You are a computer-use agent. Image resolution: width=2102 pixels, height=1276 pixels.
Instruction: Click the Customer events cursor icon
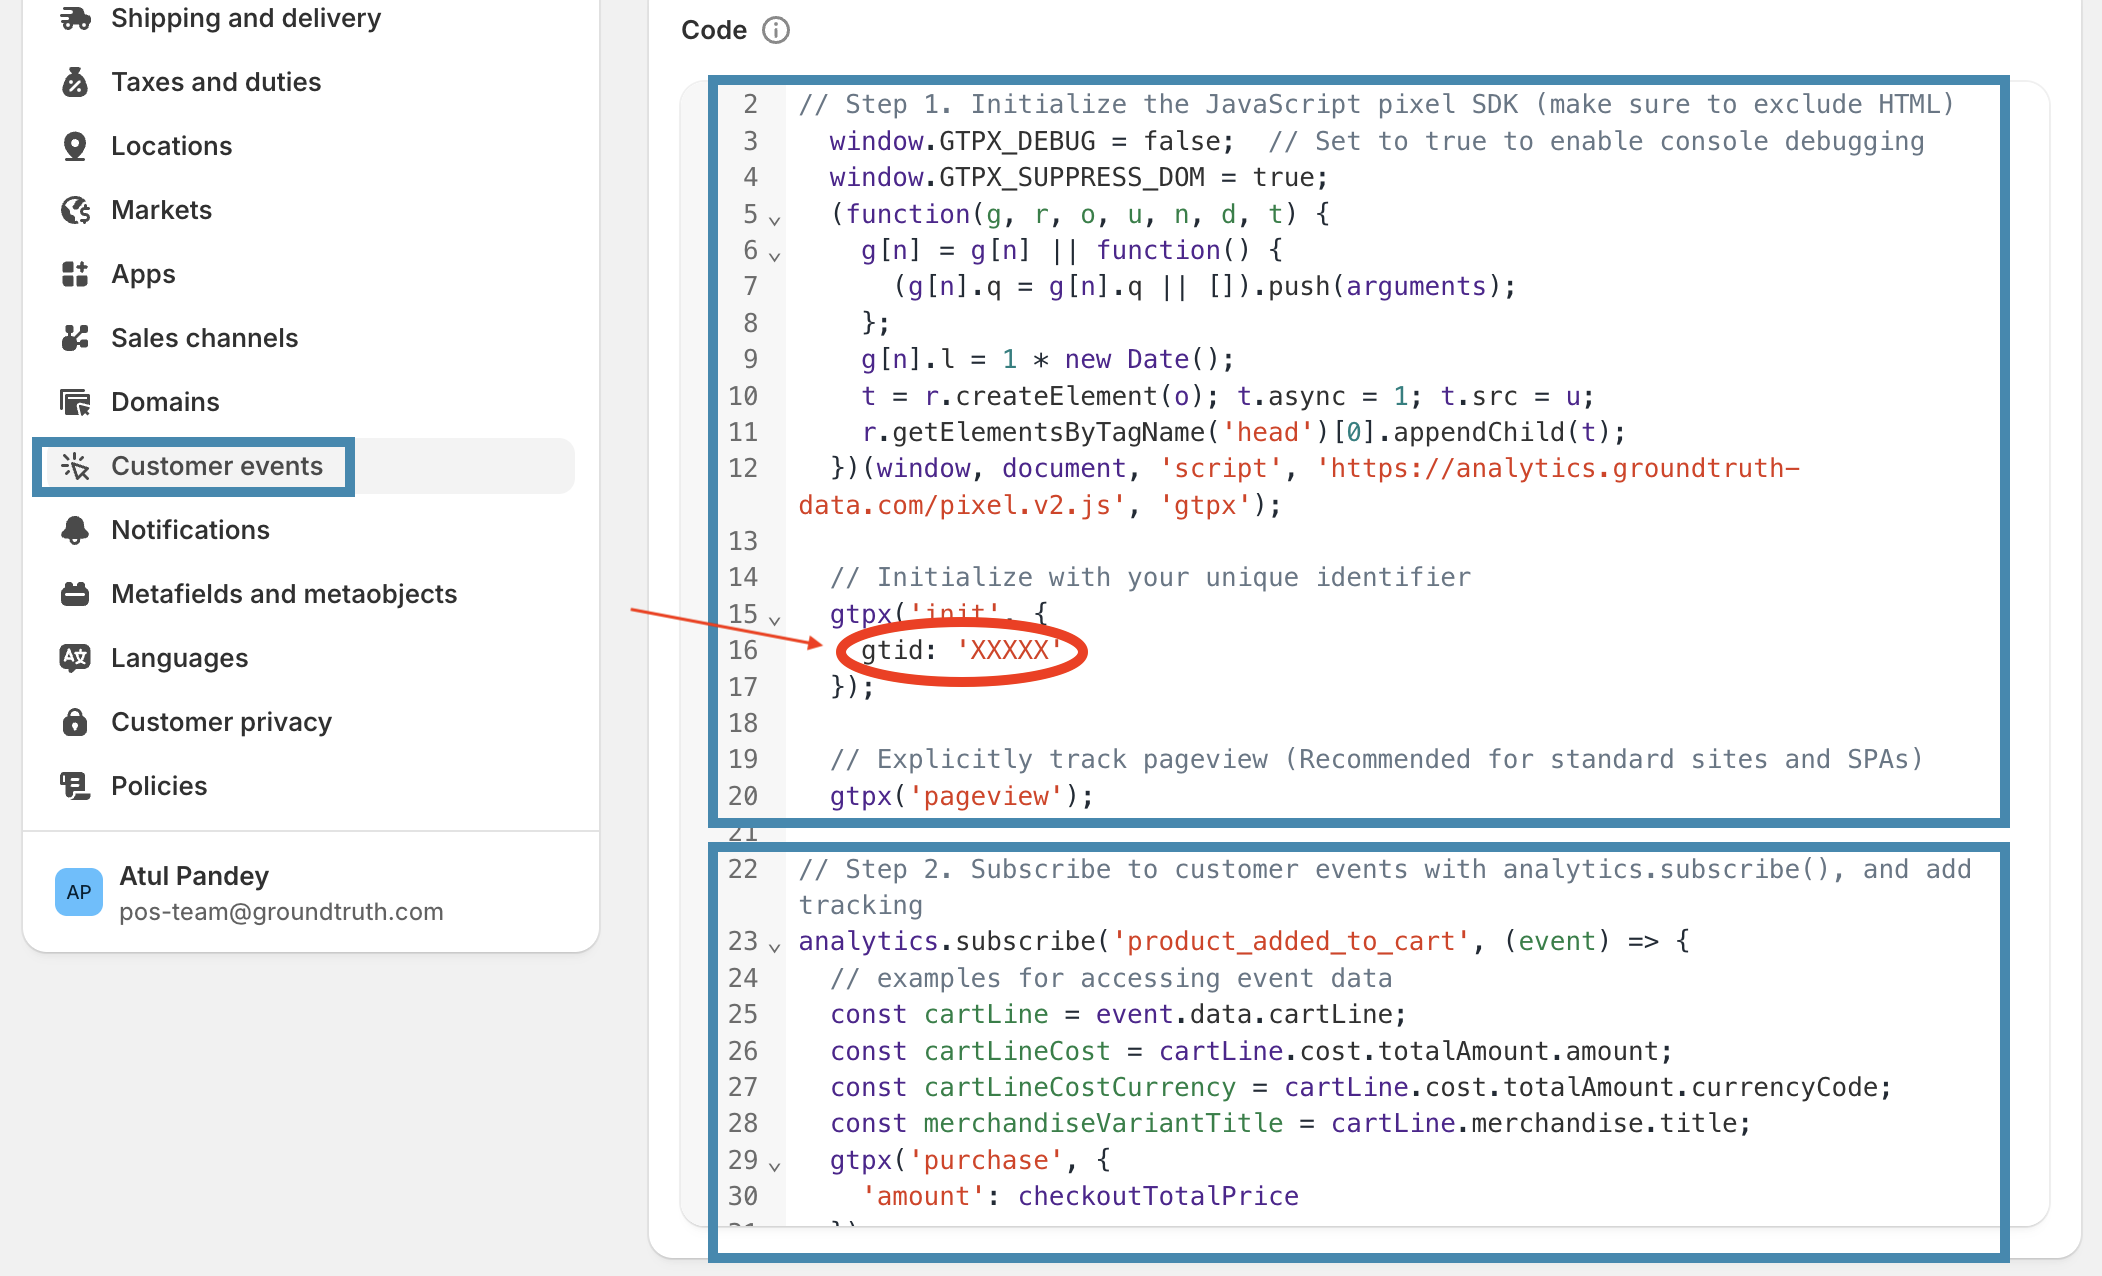pos(75,466)
